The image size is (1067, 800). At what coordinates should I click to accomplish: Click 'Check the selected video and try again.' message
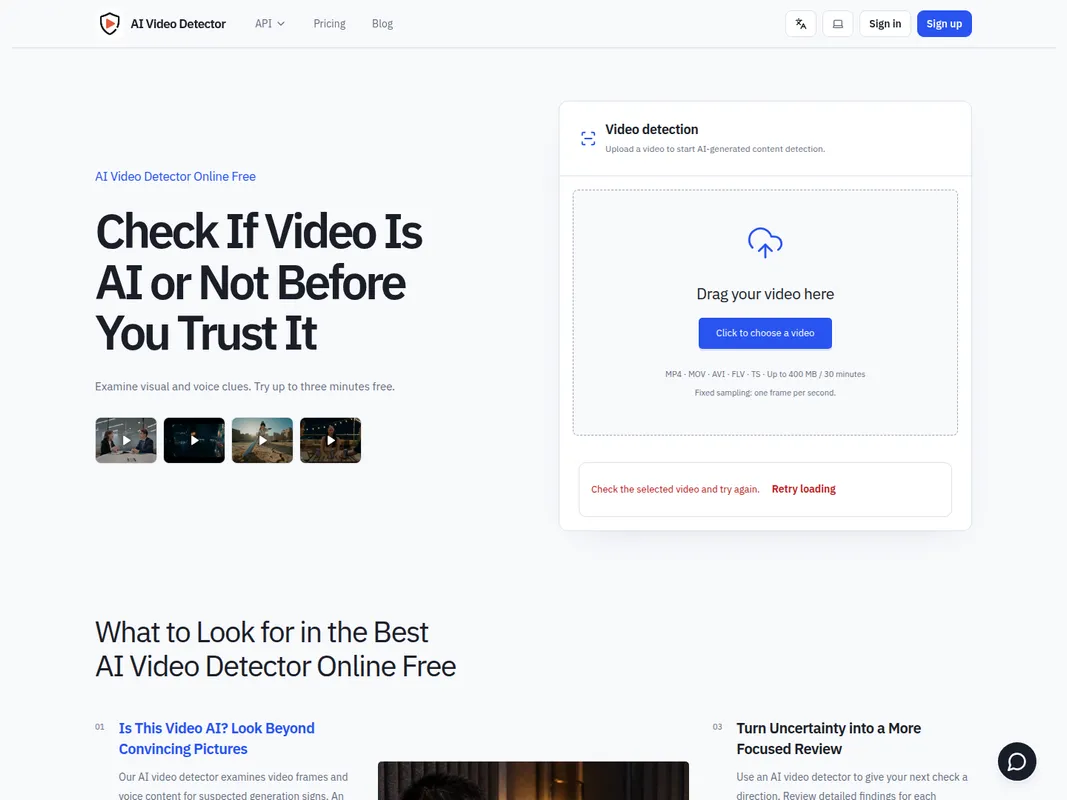click(x=675, y=489)
